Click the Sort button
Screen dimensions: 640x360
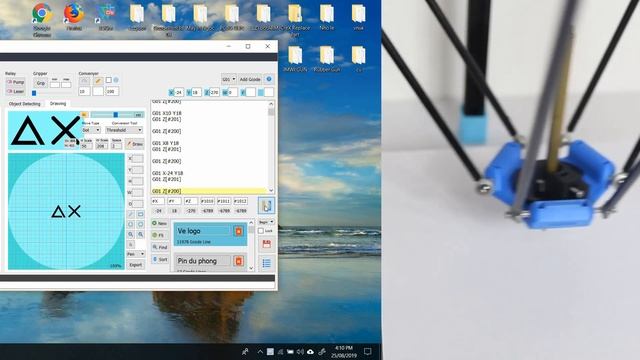tap(160, 259)
